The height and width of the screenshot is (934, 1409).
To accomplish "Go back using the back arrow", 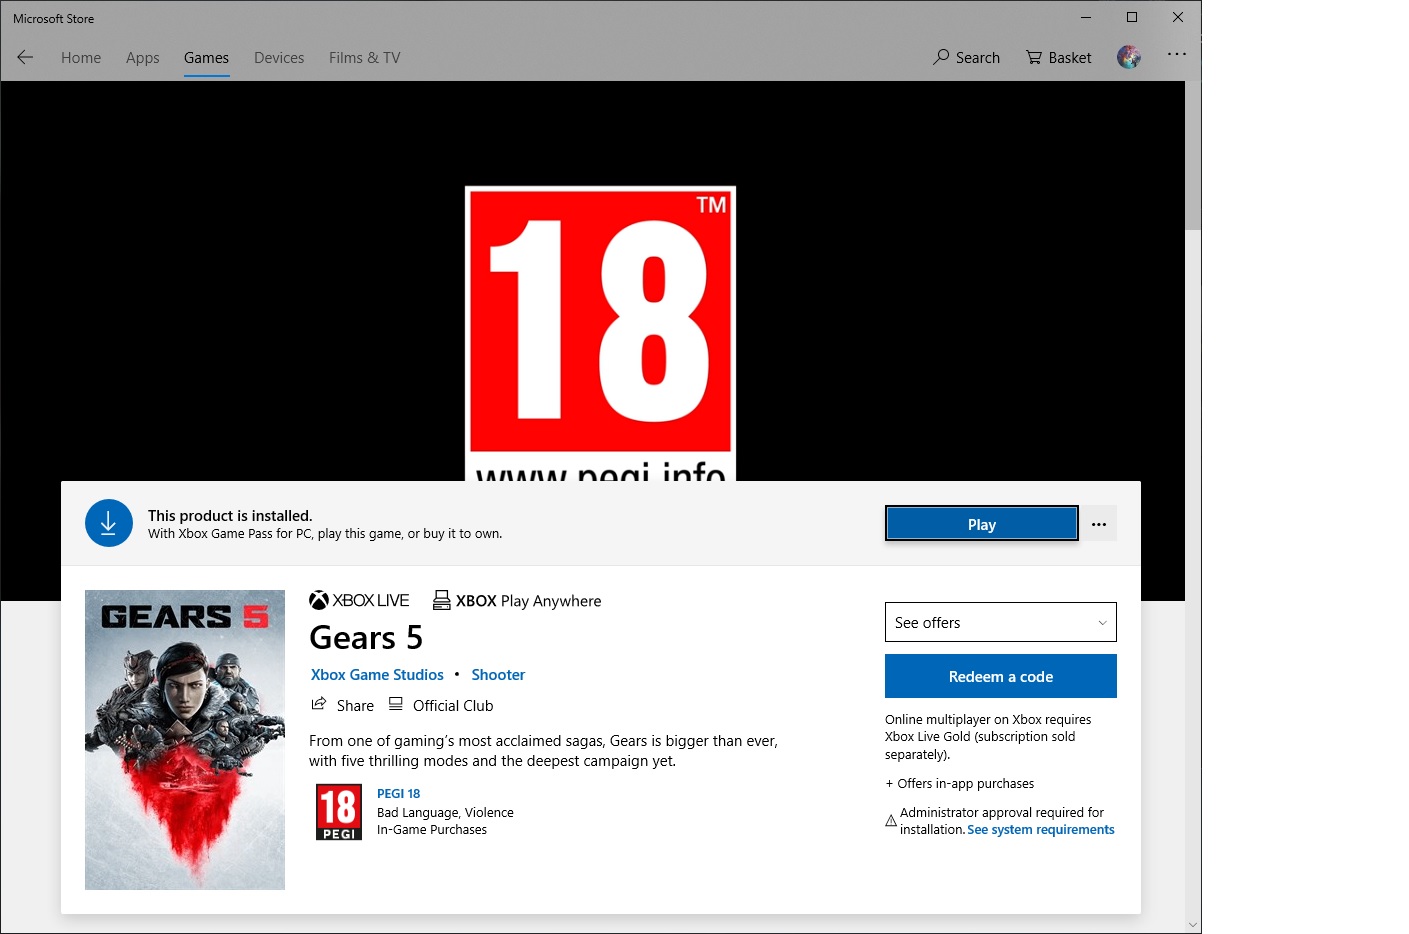I will 25,57.
